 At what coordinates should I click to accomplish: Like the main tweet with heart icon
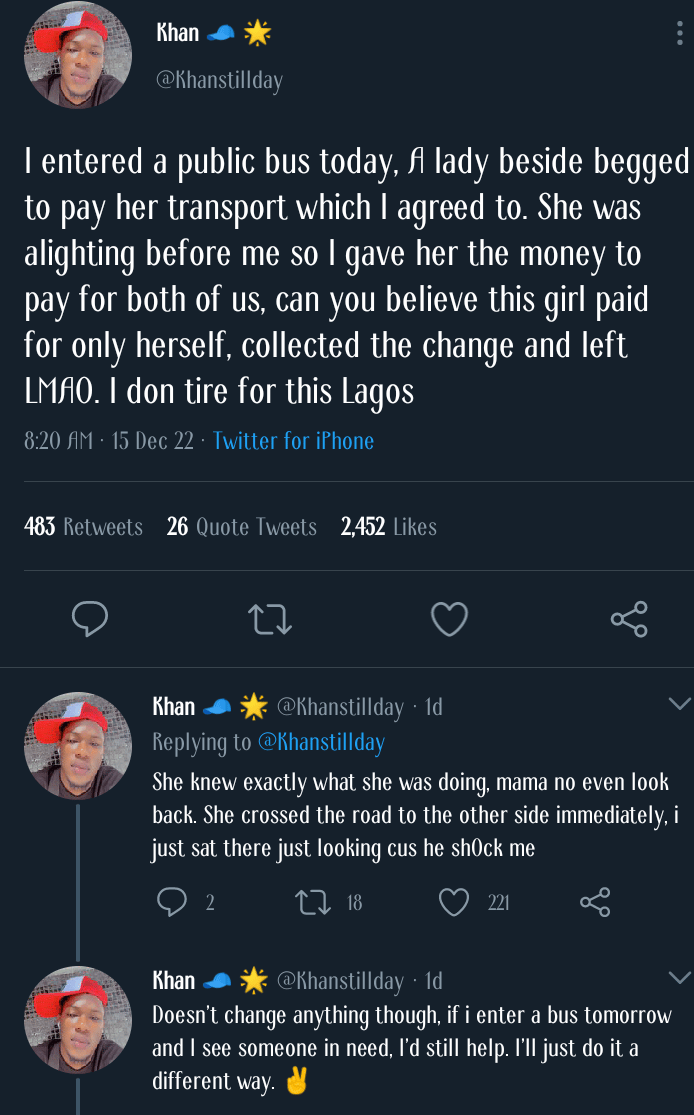click(x=449, y=619)
